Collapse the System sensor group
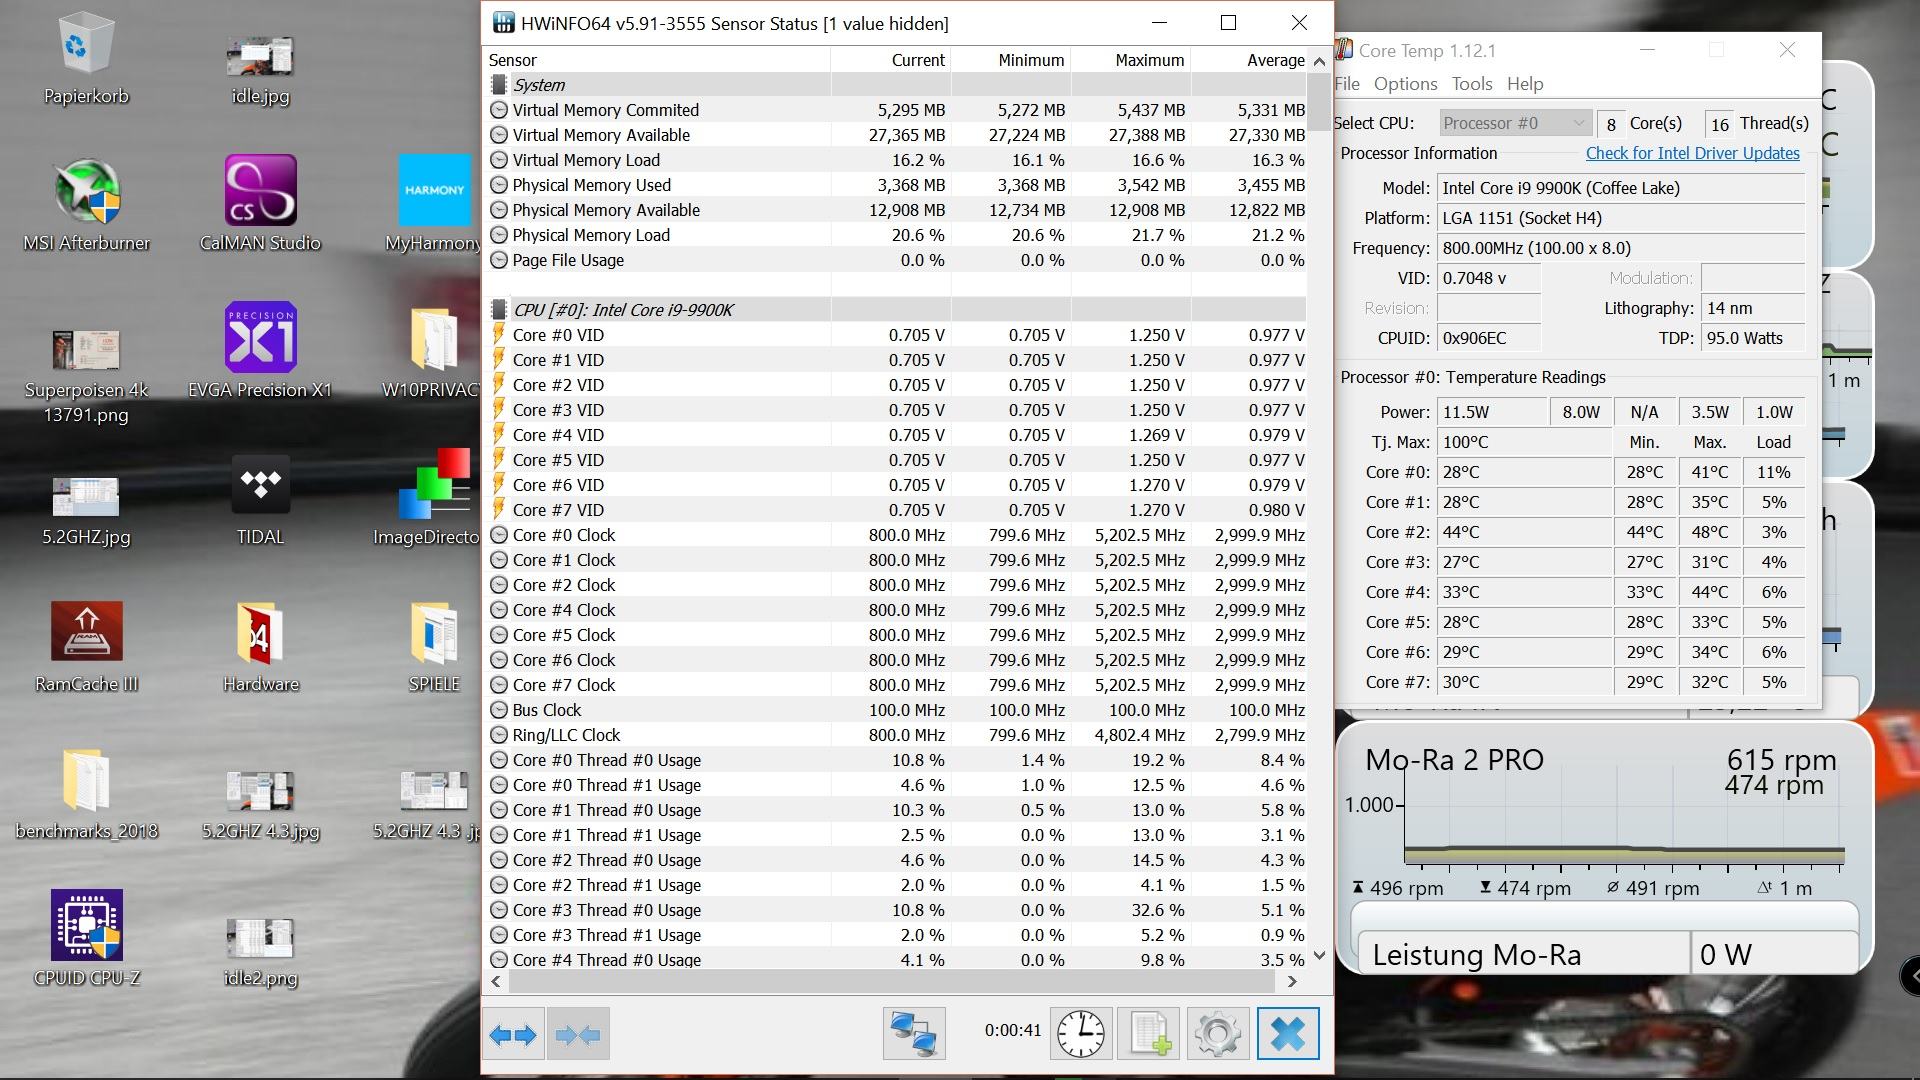The width and height of the screenshot is (1920, 1080). coord(499,85)
